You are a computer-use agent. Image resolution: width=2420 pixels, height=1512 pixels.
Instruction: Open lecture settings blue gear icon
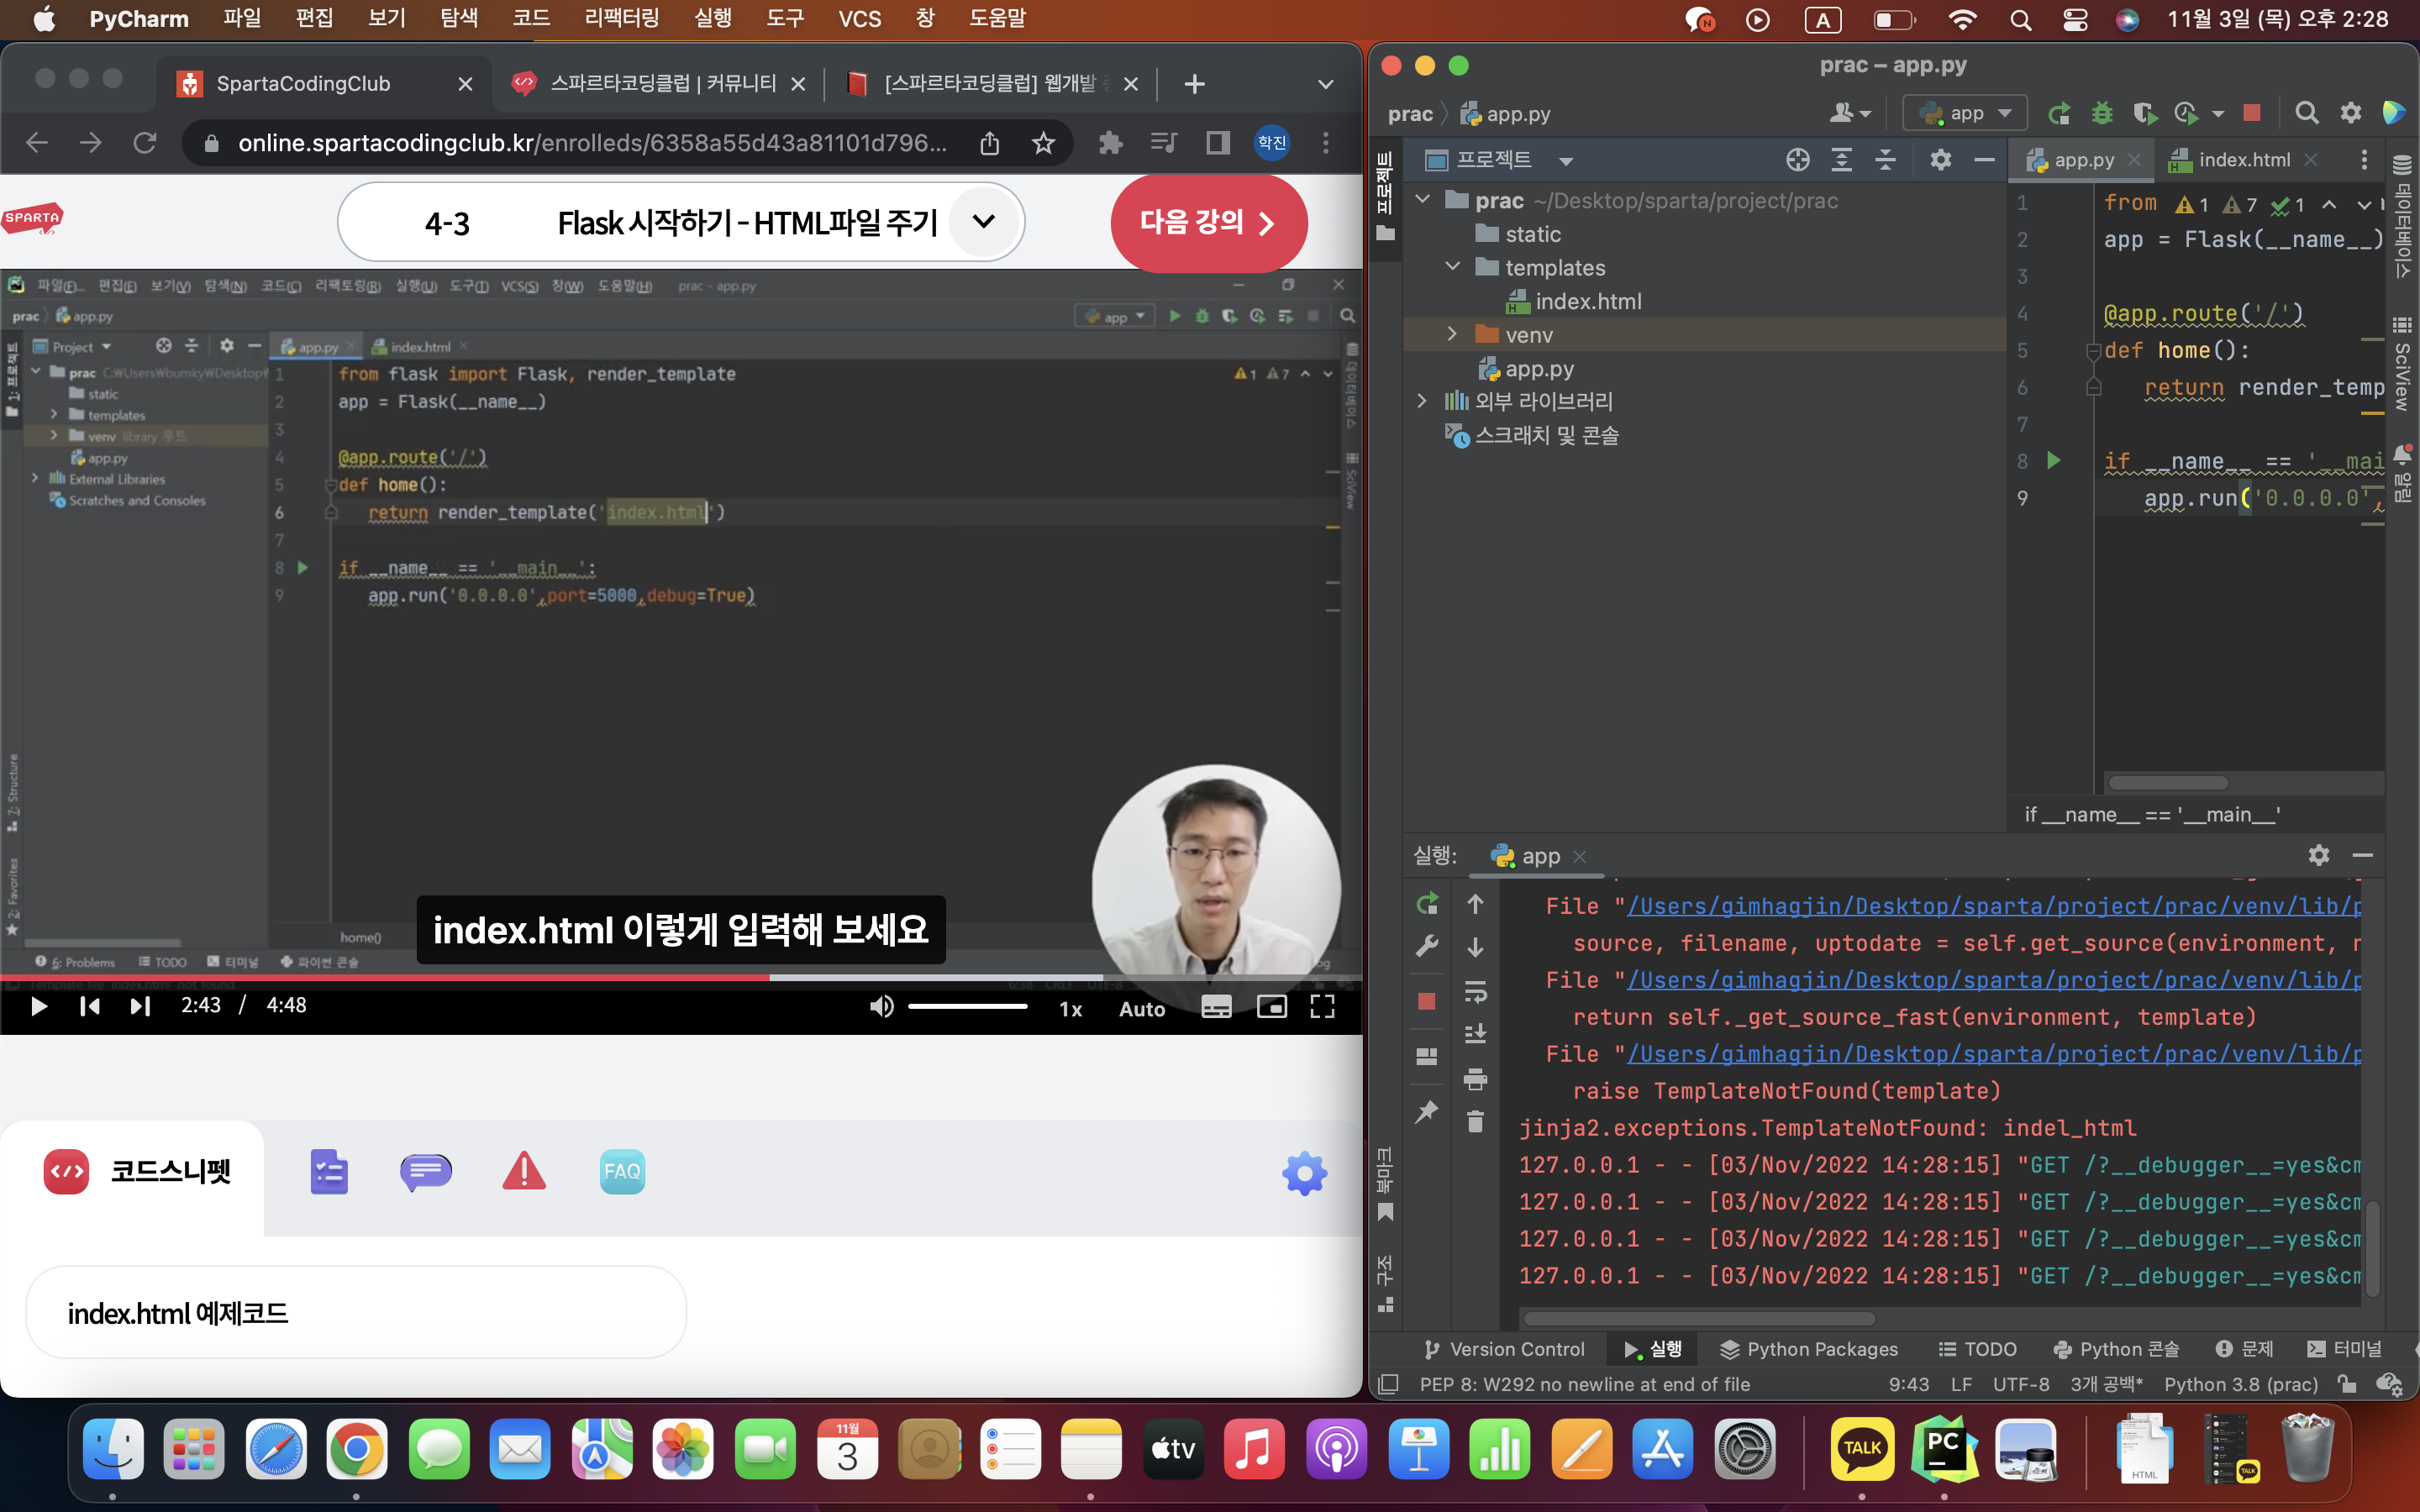coord(1304,1173)
